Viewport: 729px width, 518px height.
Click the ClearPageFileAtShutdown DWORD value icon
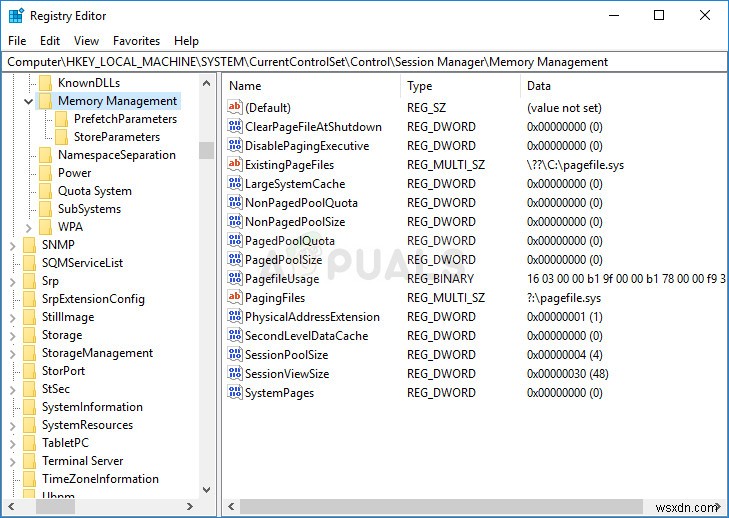[235, 126]
